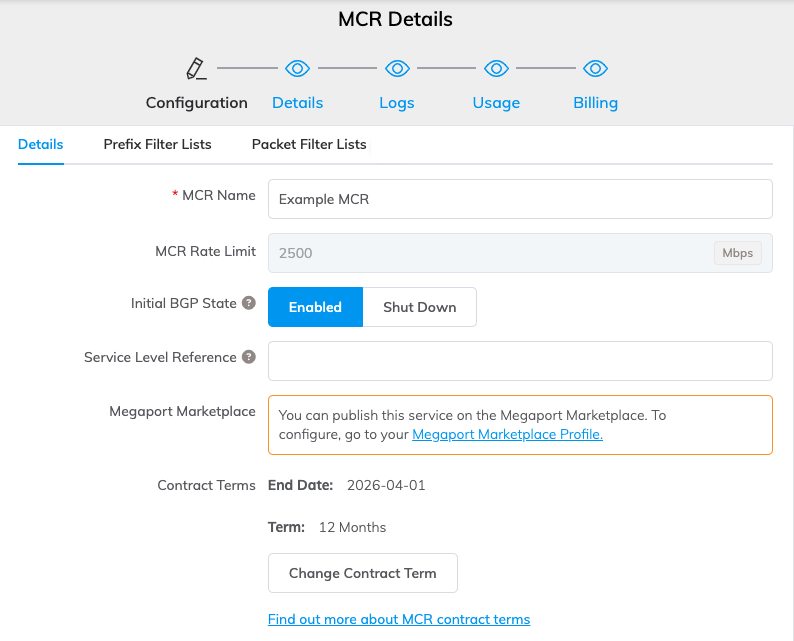This screenshot has width=794, height=641.
Task: Set Initial BGP State to Shut Down
Action: [419, 307]
